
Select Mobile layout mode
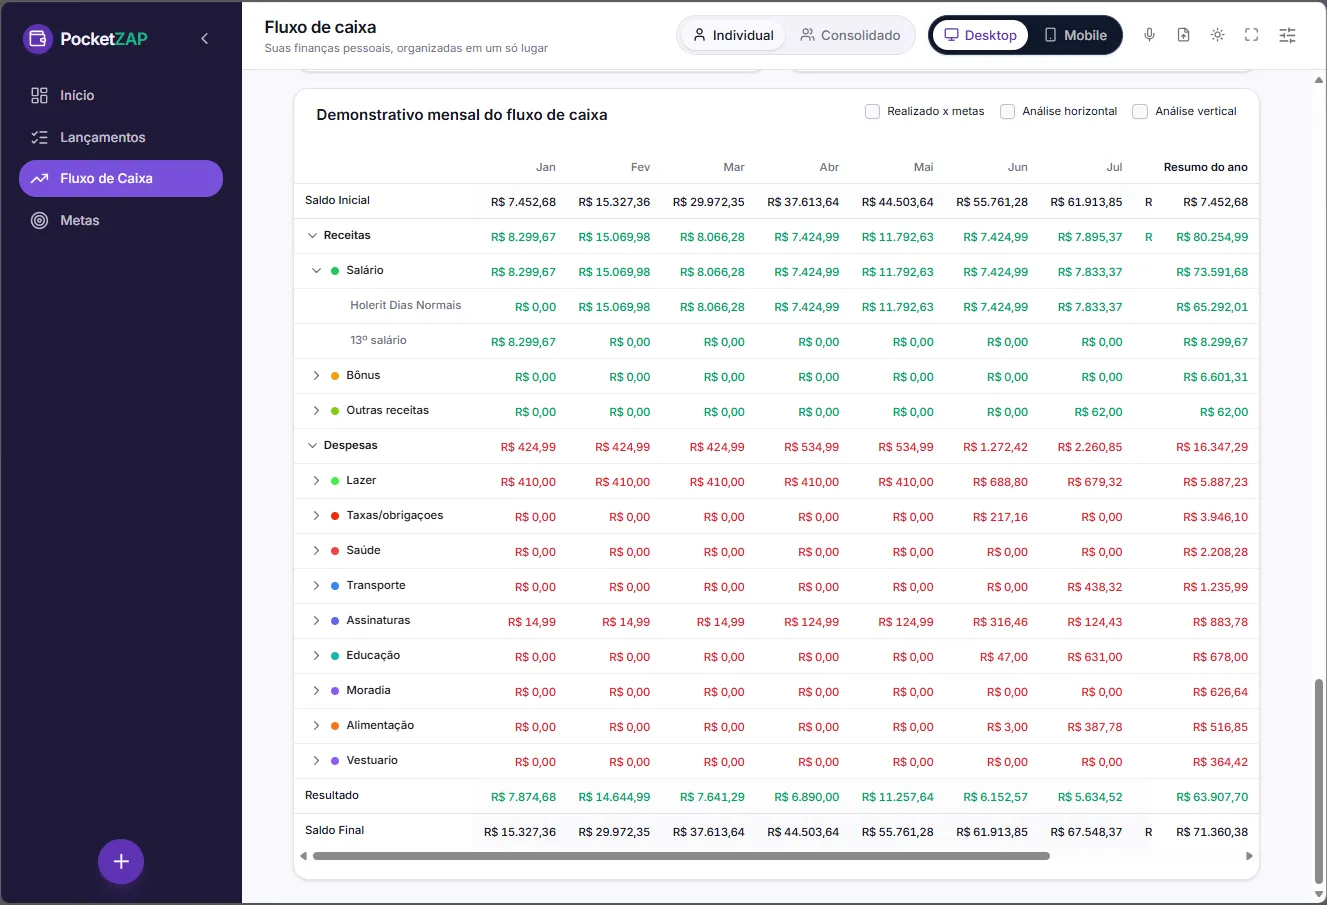point(1076,35)
